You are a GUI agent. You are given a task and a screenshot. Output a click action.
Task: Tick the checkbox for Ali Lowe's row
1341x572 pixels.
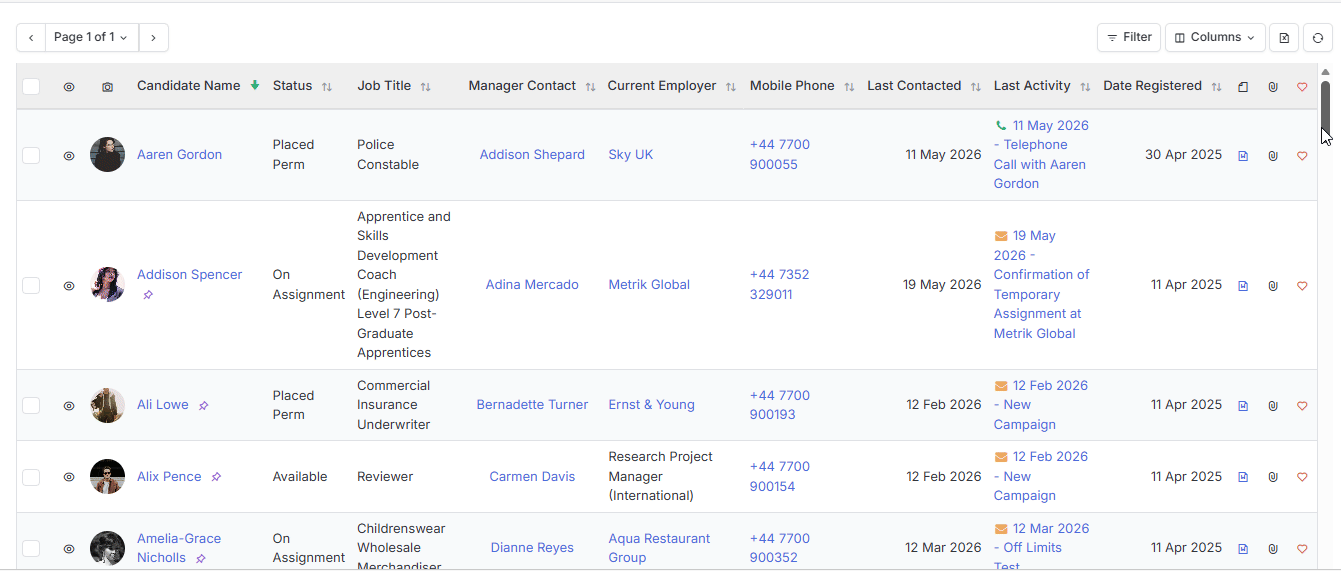(31, 405)
